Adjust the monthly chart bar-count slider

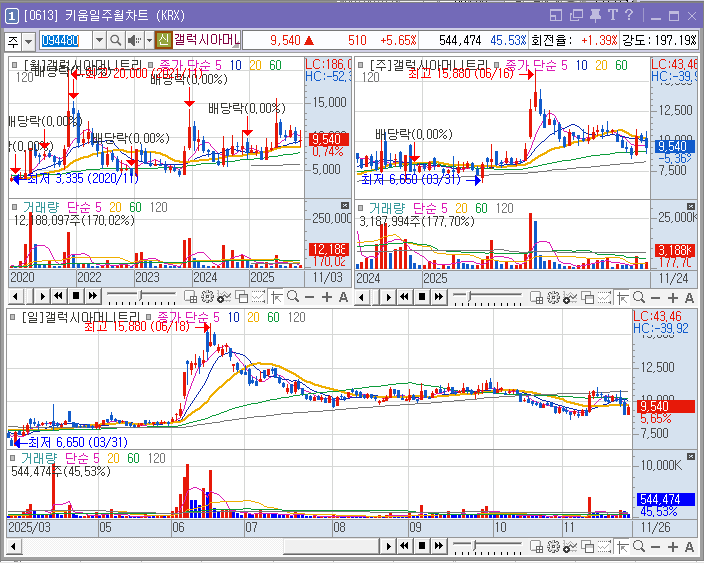coord(141,296)
